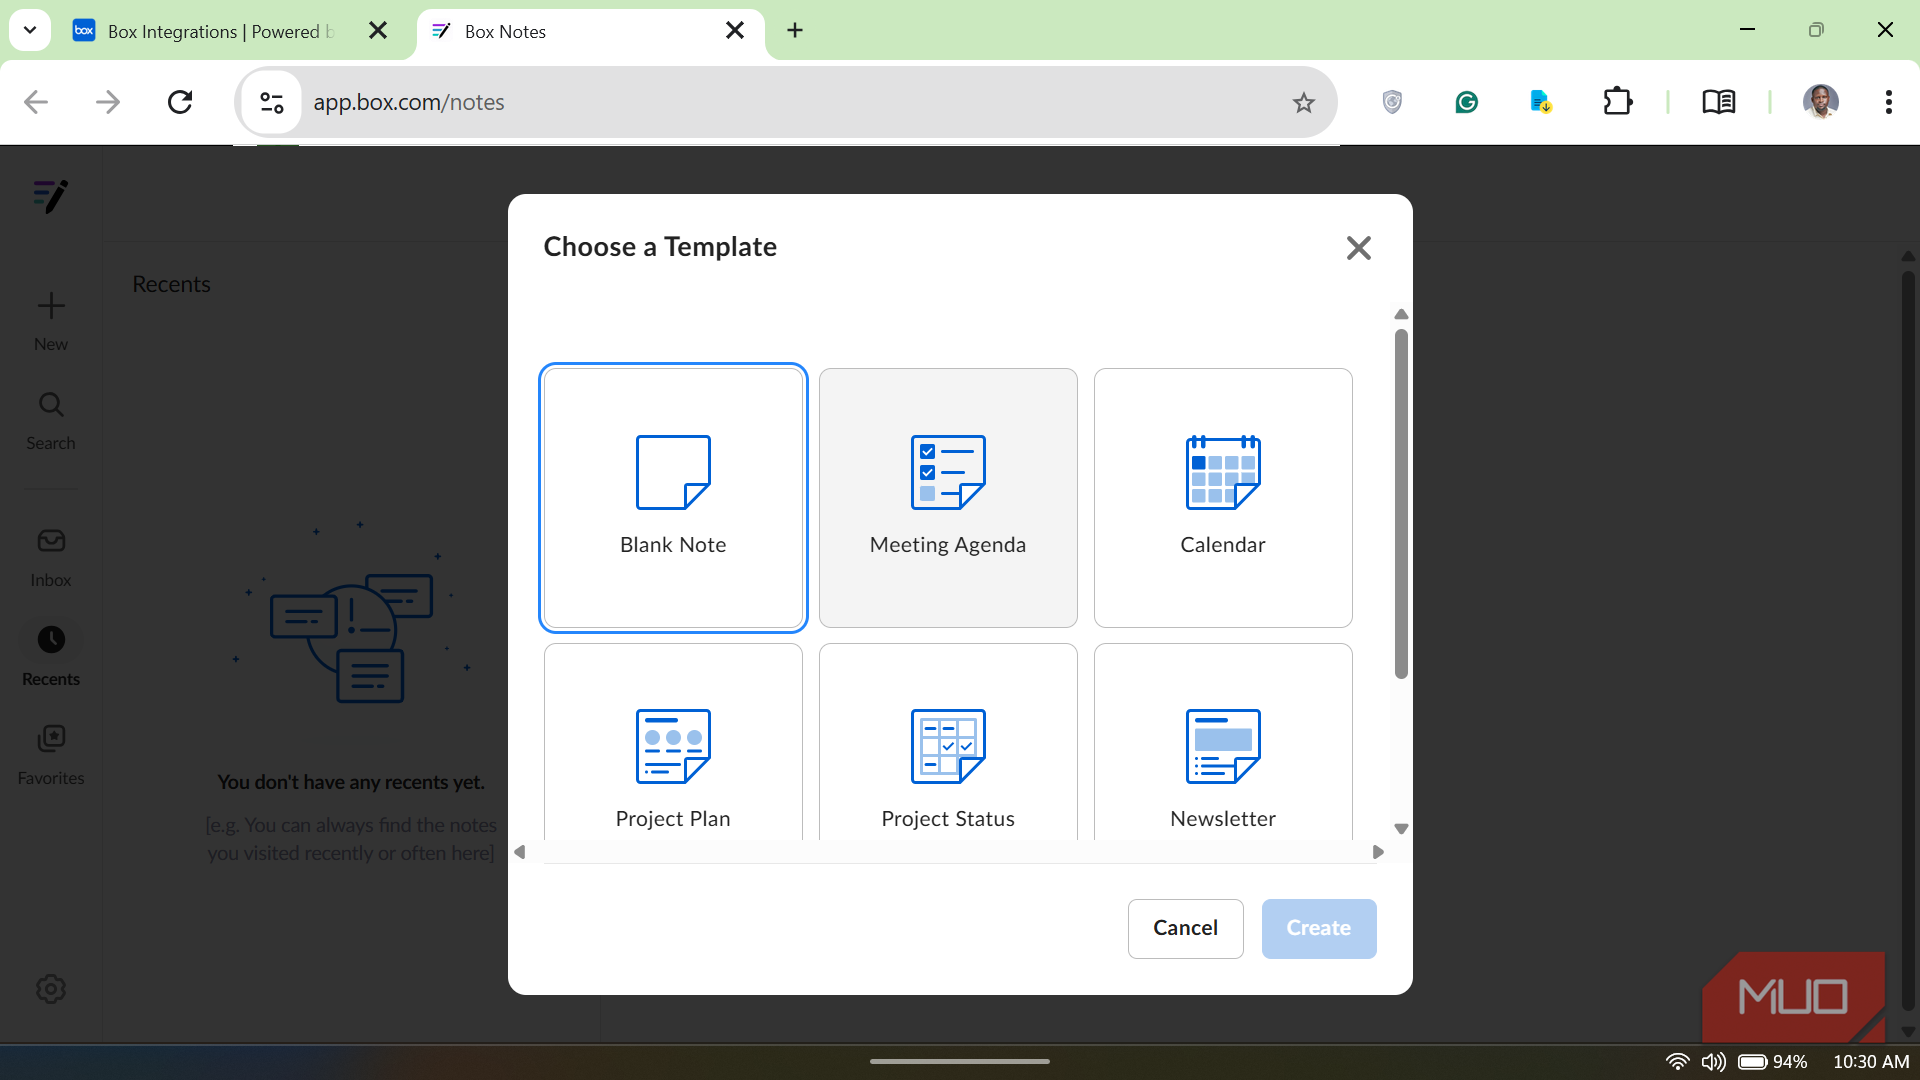Image resolution: width=1920 pixels, height=1080 pixels.
Task: Click the Cancel button
Action: 1185,928
